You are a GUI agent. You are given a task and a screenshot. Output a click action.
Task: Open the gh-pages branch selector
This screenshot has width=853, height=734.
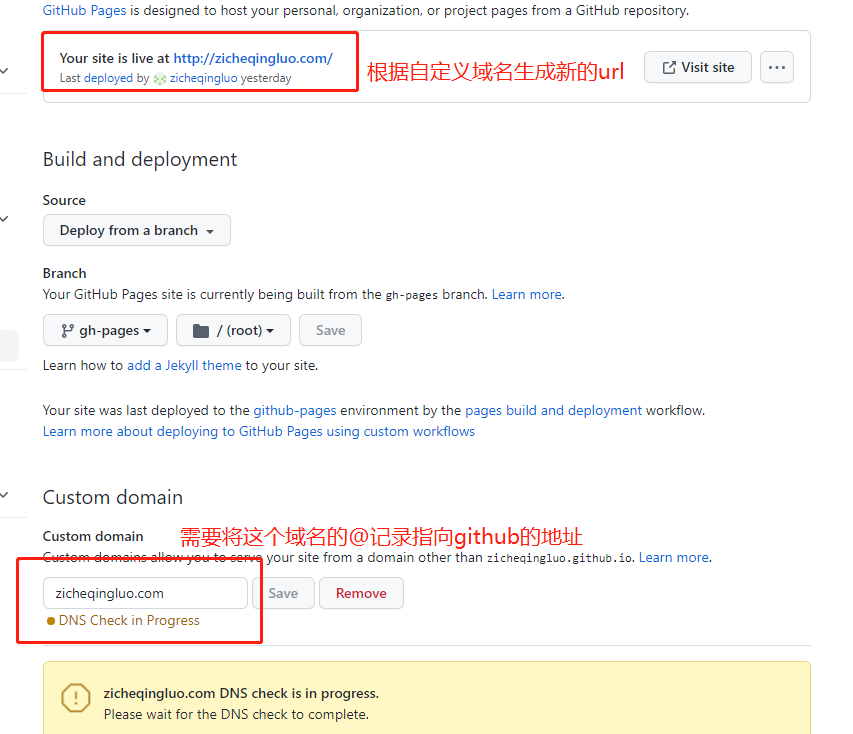tap(106, 330)
